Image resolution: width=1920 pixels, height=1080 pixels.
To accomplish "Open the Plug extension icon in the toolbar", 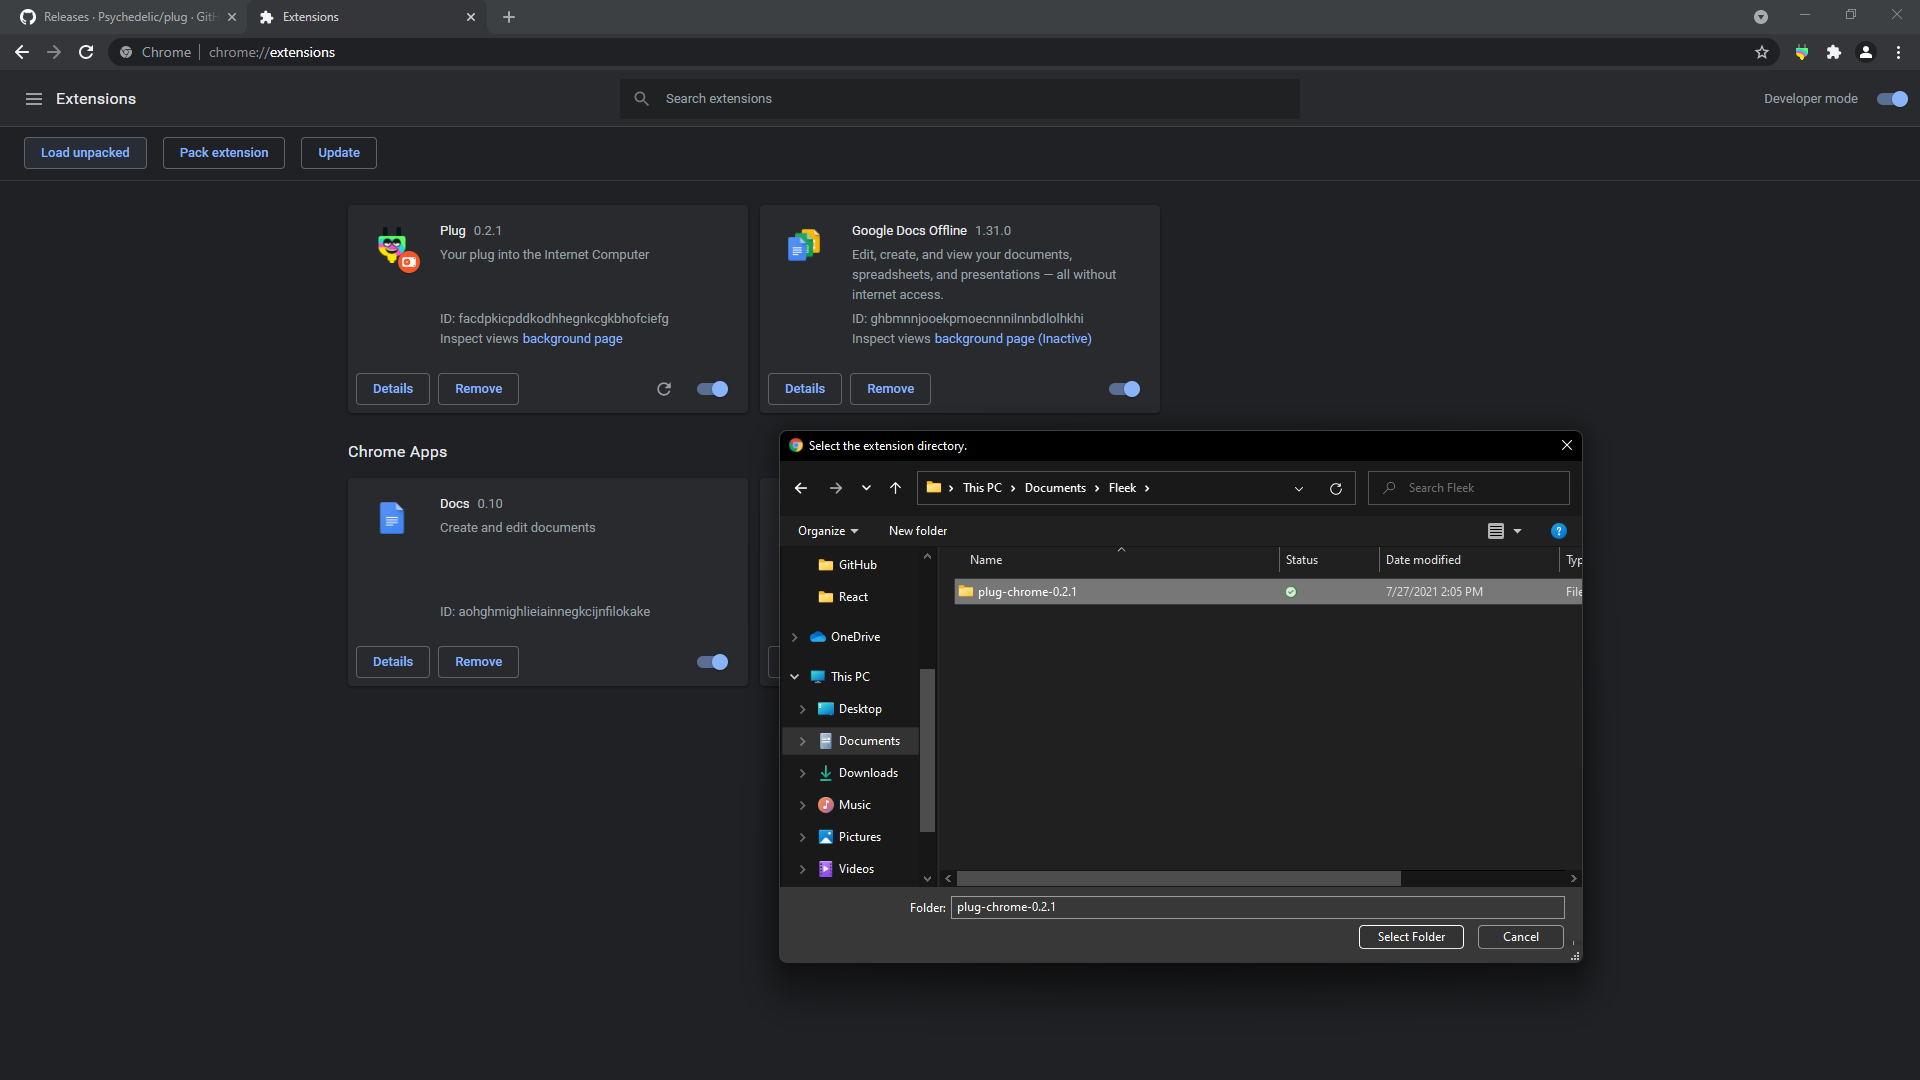I will (1802, 52).
